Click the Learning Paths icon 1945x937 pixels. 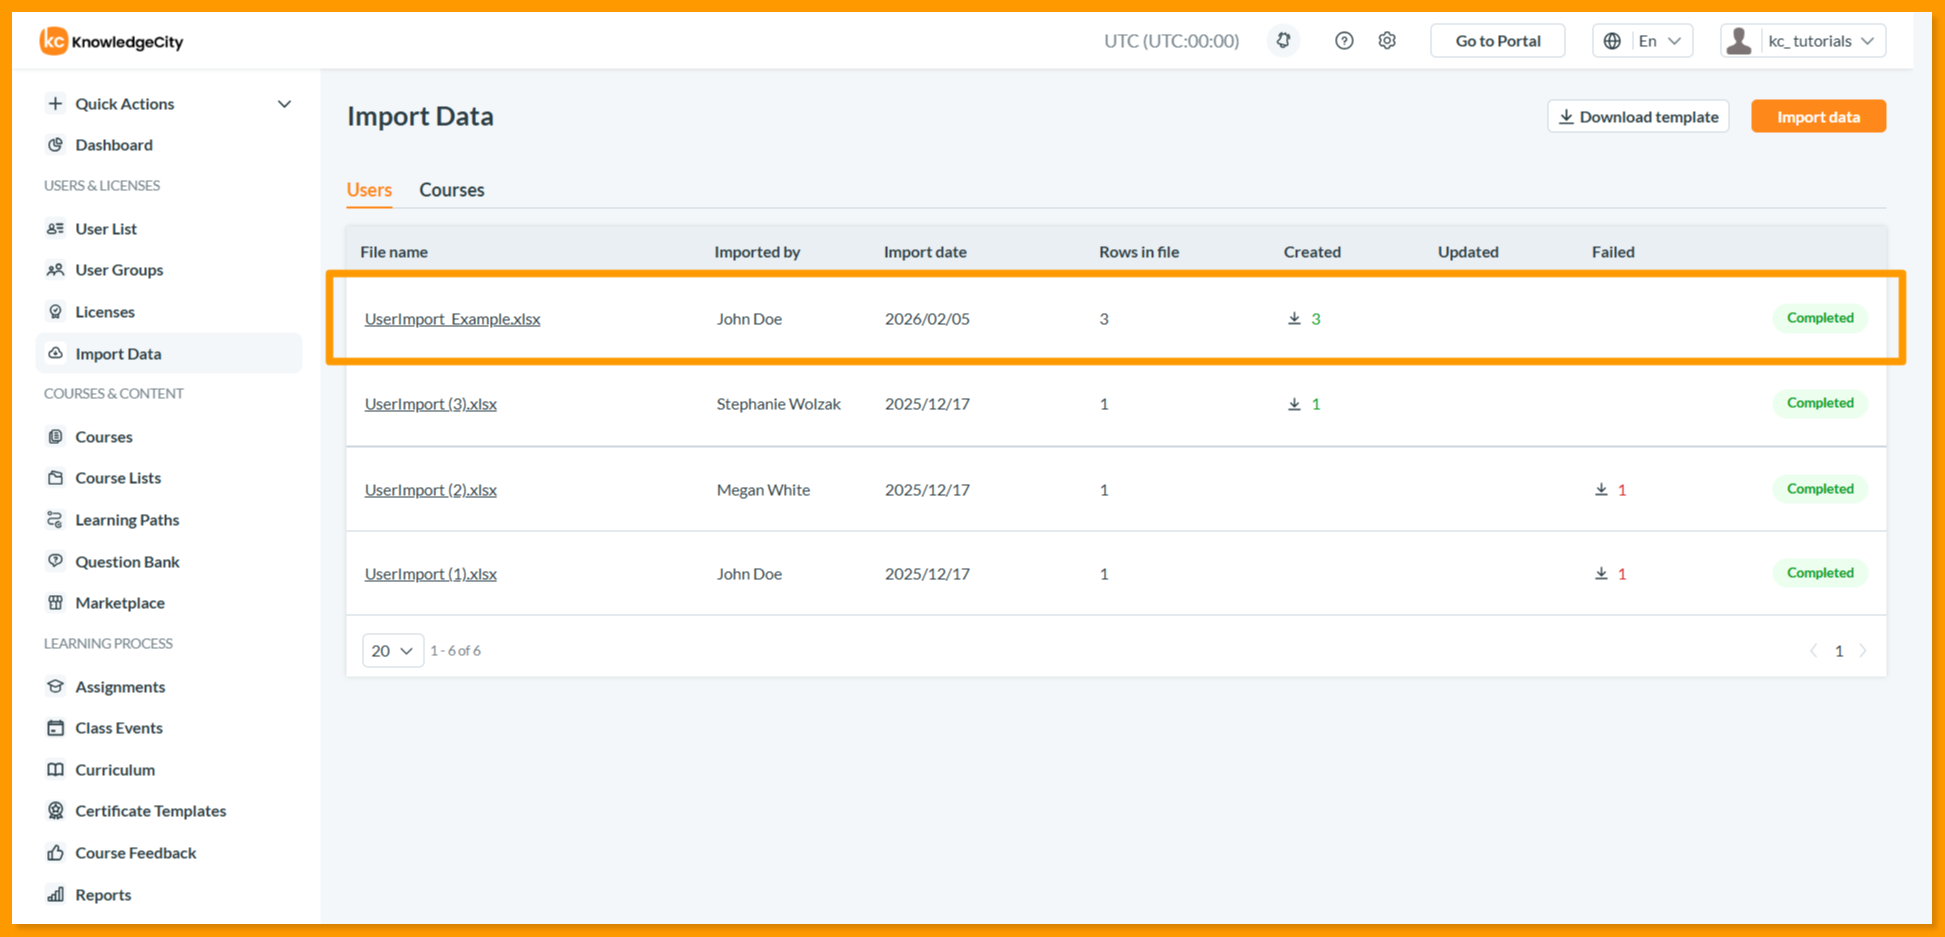tap(55, 520)
